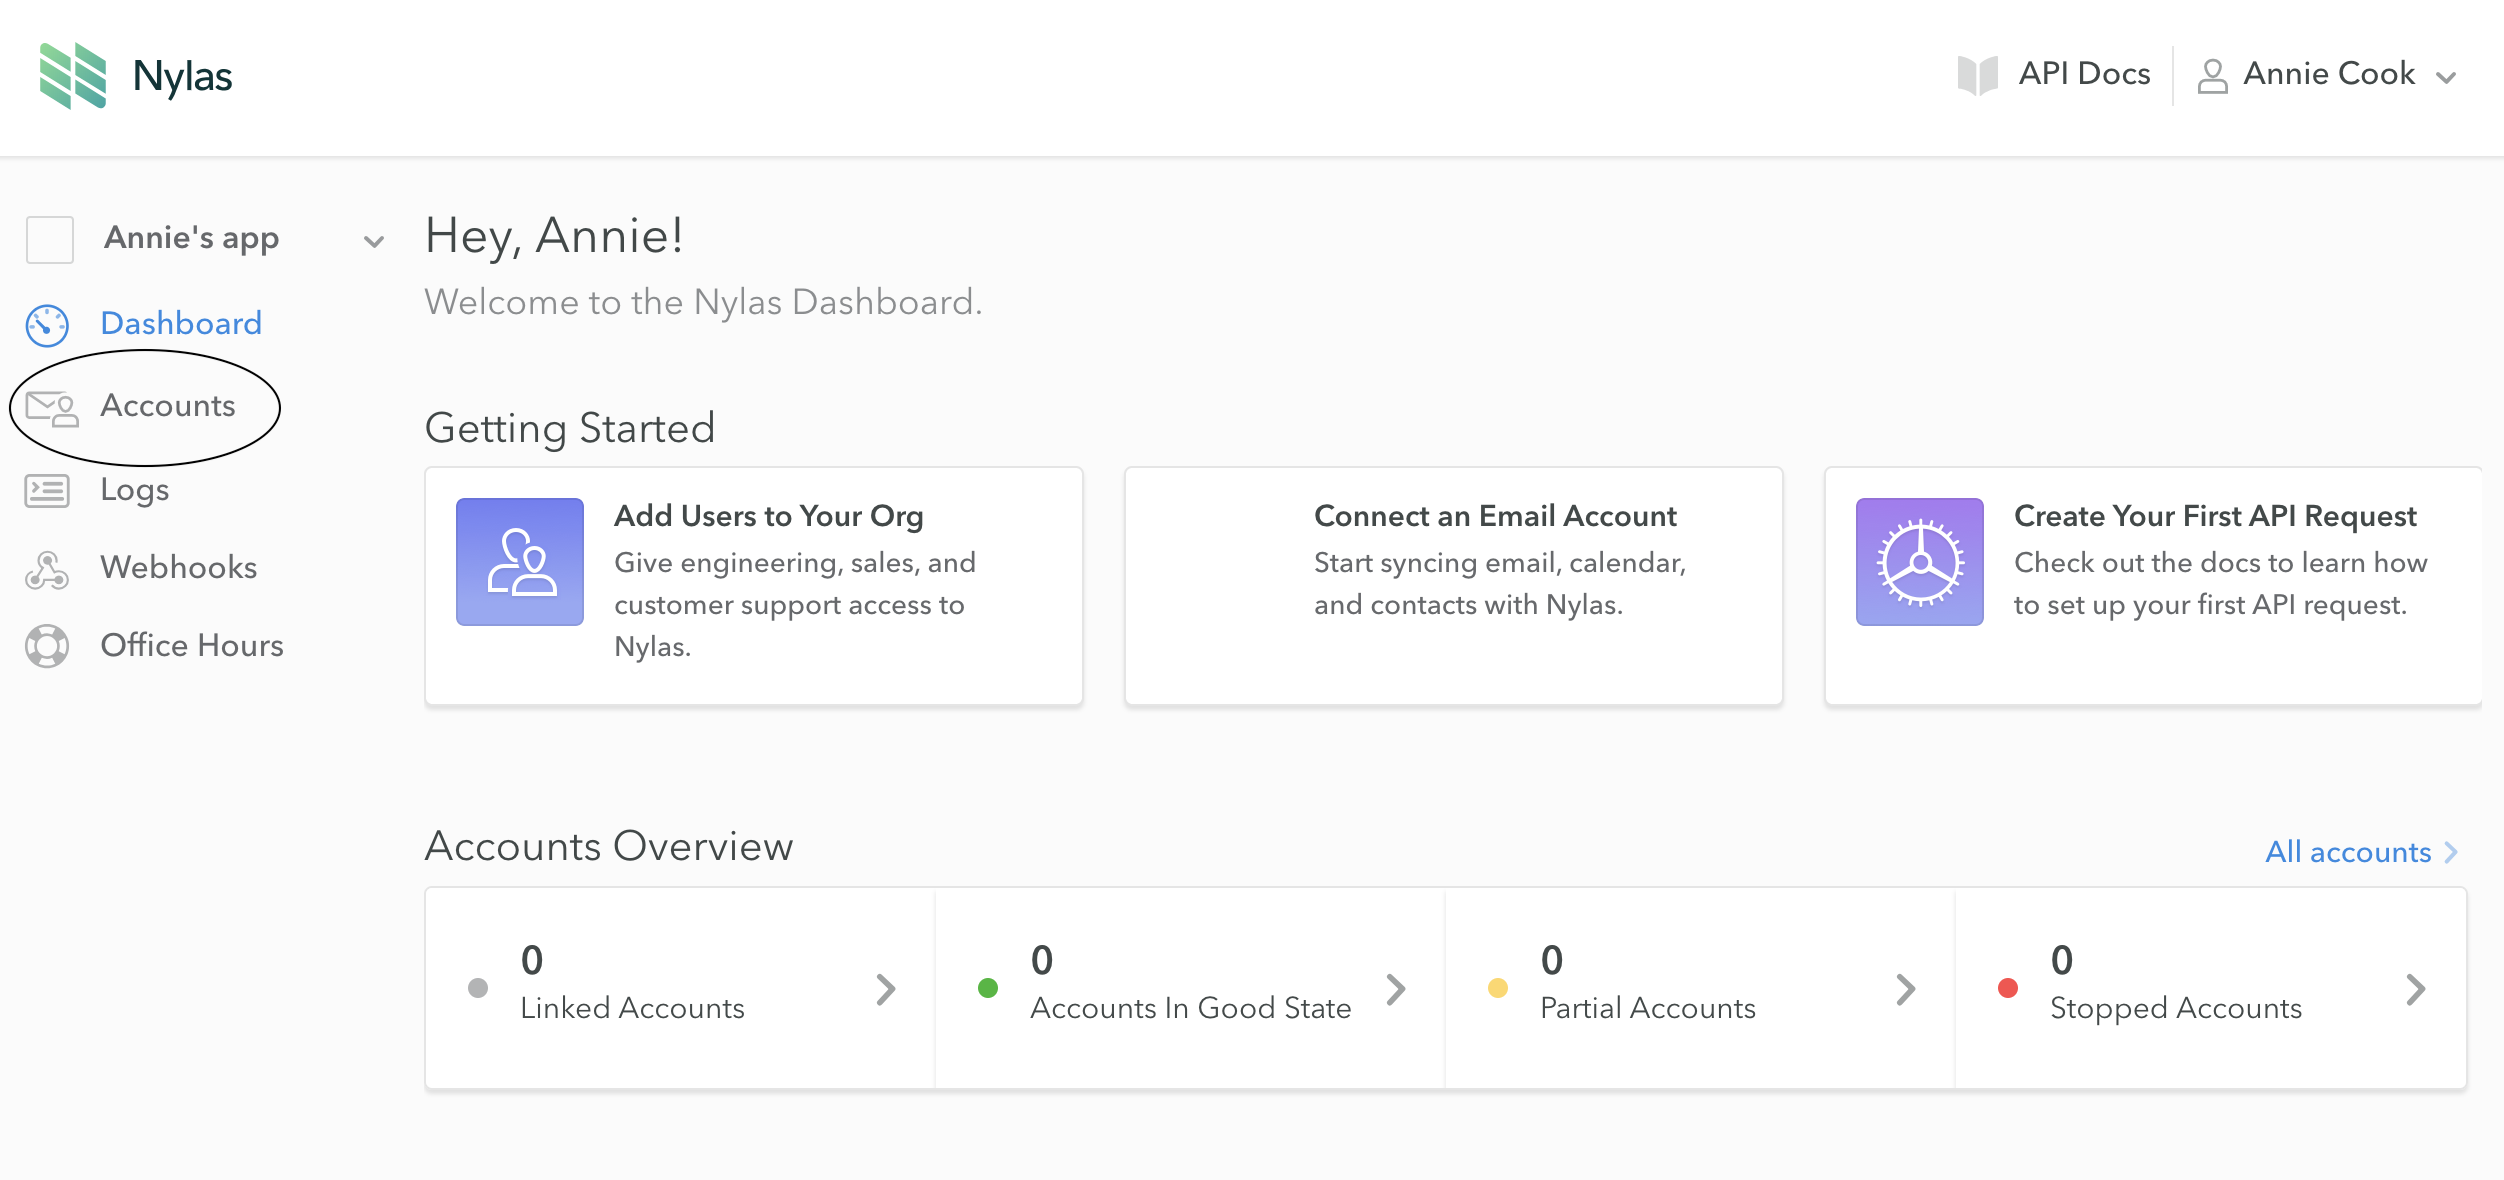Click the Add Users purple people icon
The height and width of the screenshot is (1180, 2504).
pyautogui.click(x=520, y=562)
